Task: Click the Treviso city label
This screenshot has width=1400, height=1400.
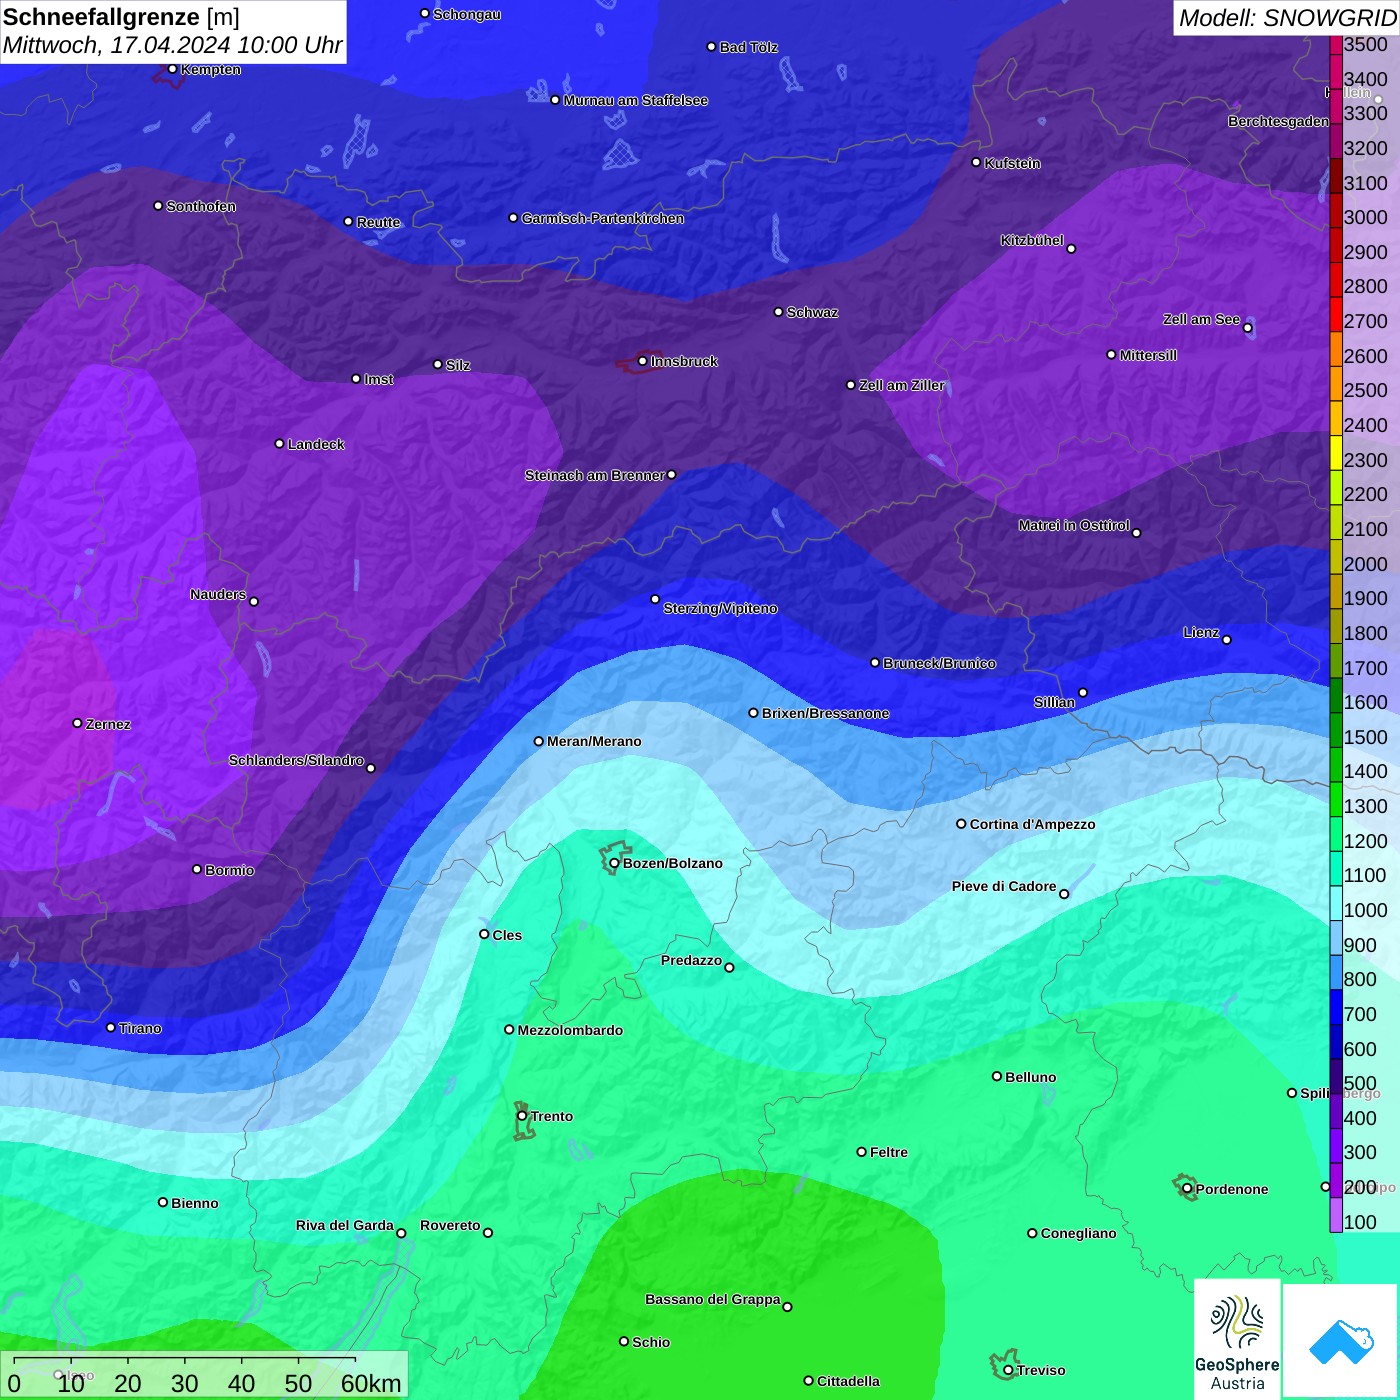Action: coord(1041,1370)
